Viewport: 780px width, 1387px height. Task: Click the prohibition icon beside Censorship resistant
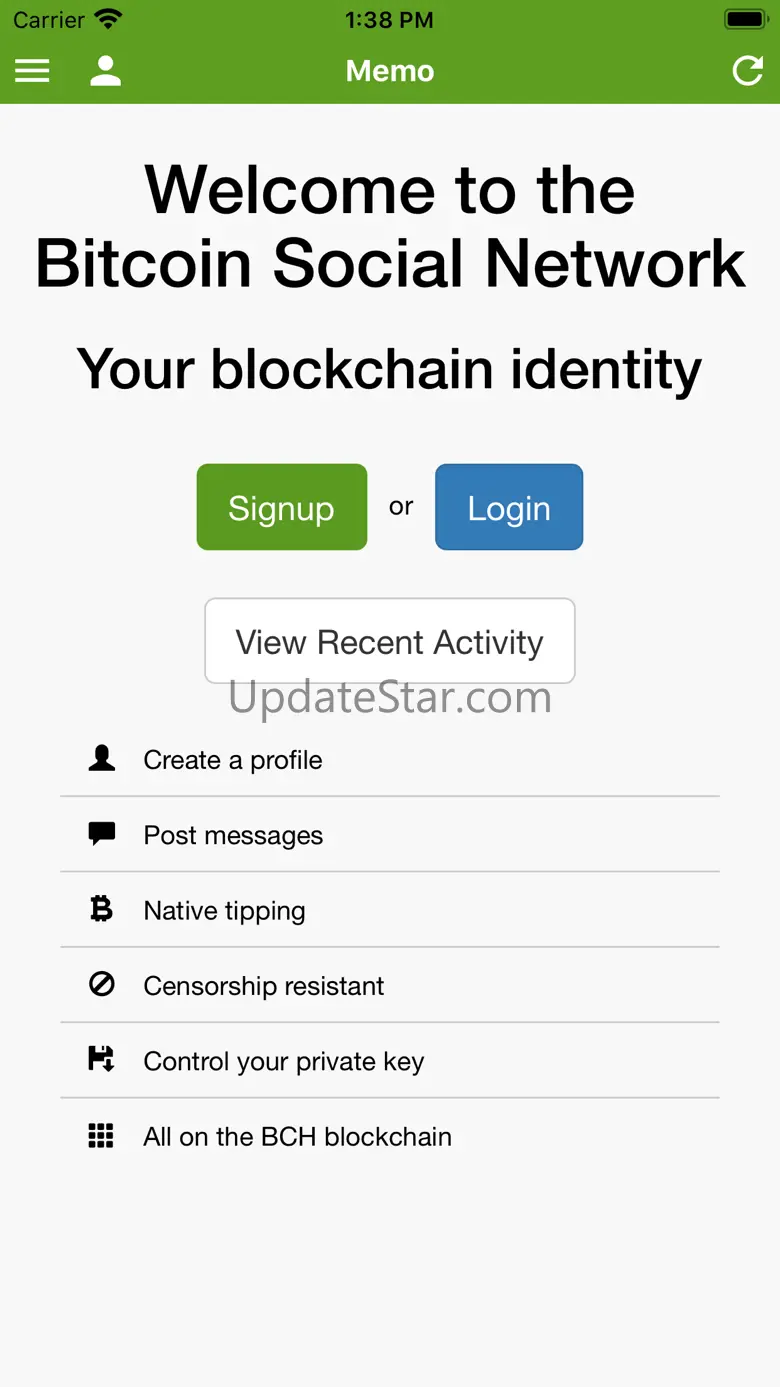[102, 985]
